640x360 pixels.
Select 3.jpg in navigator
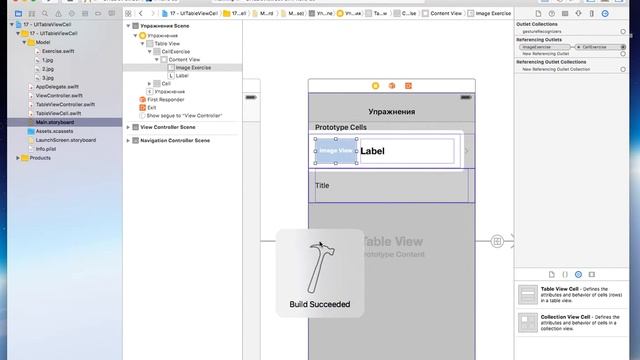click(48, 78)
